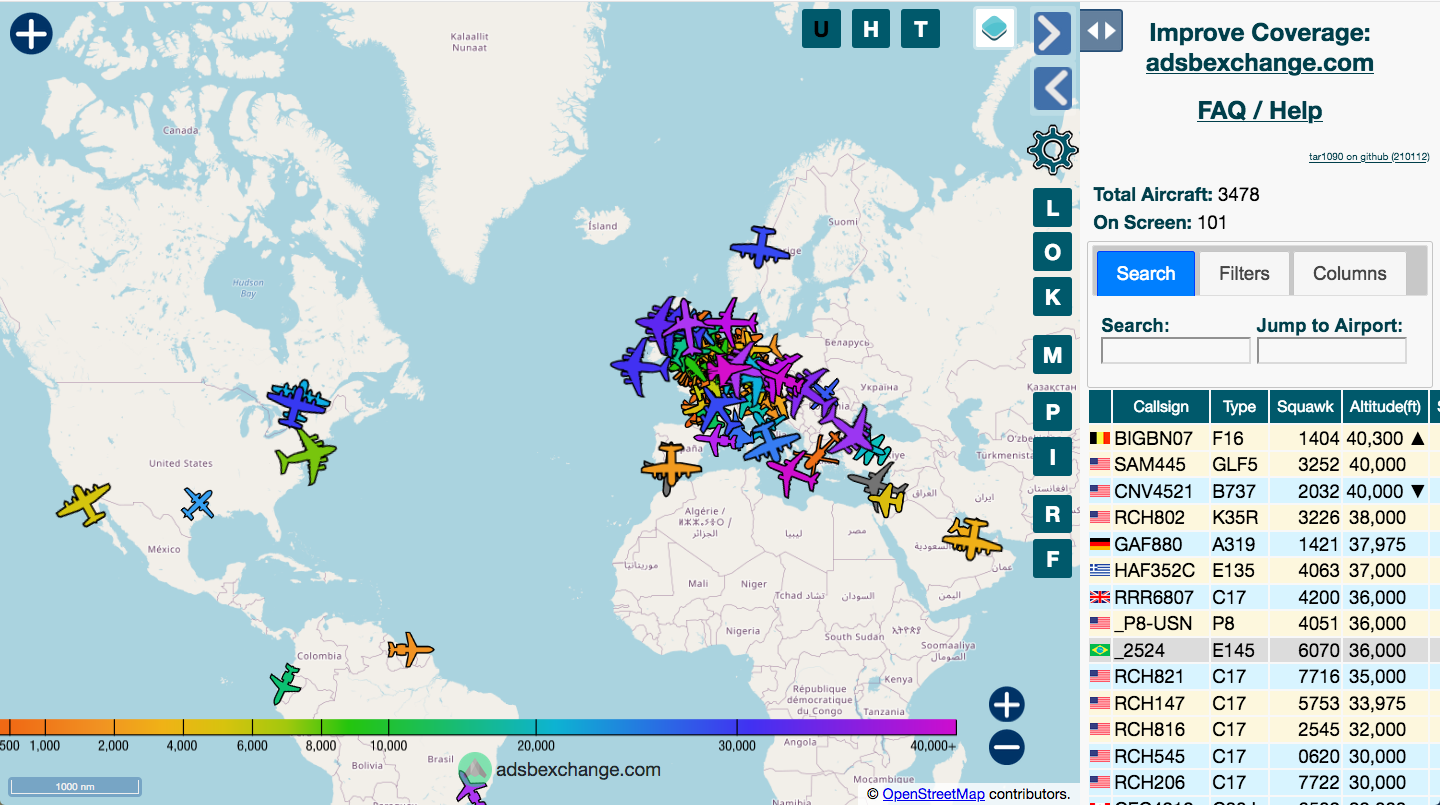Viewport: 1440px width, 805px height.
Task: Zoom in with the map plus button
Action: click(1007, 705)
